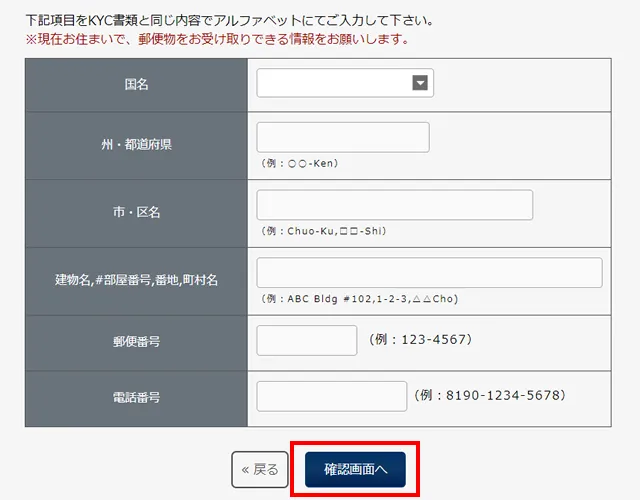This screenshot has width=640, height=500.
Task: Click the 国名 row label
Action: tap(136, 85)
